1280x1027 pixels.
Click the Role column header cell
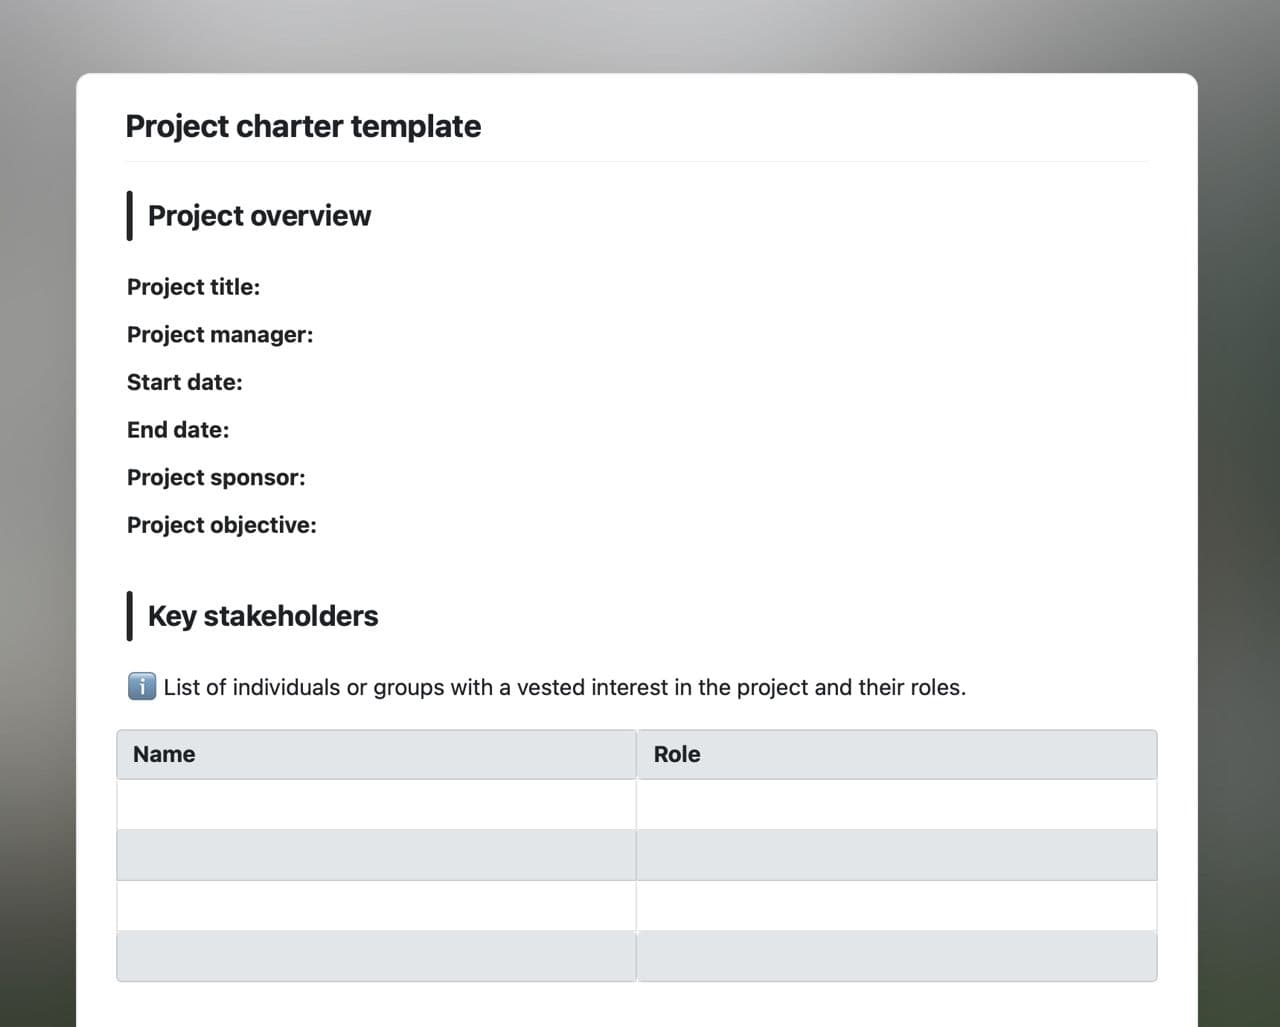pyautogui.click(x=896, y=755)
